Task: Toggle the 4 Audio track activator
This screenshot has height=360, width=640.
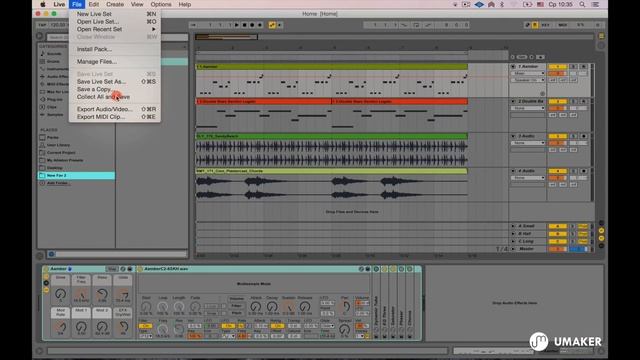Action: point(558,171)
